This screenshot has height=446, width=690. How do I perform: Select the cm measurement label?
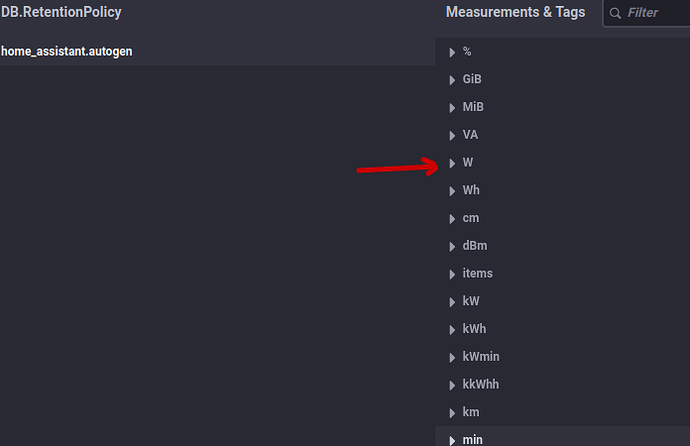471,218
